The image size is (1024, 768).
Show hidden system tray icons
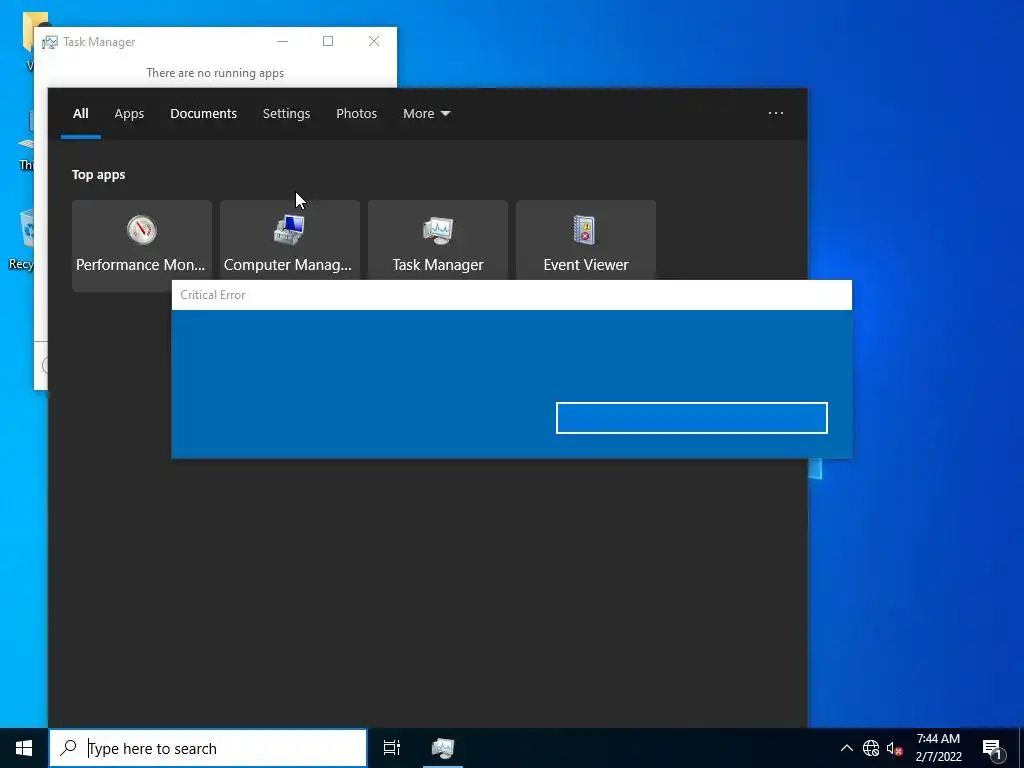point(846,748)
